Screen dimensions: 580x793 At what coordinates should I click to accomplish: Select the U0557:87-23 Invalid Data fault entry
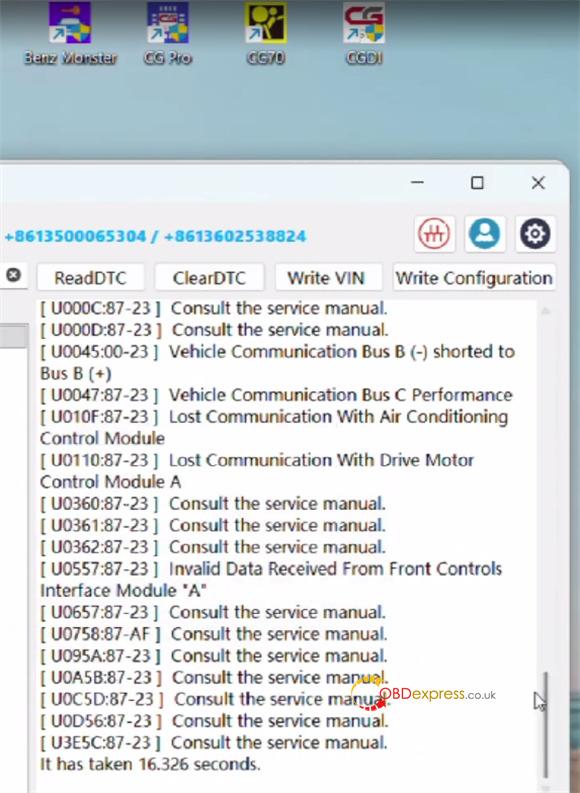271,580
